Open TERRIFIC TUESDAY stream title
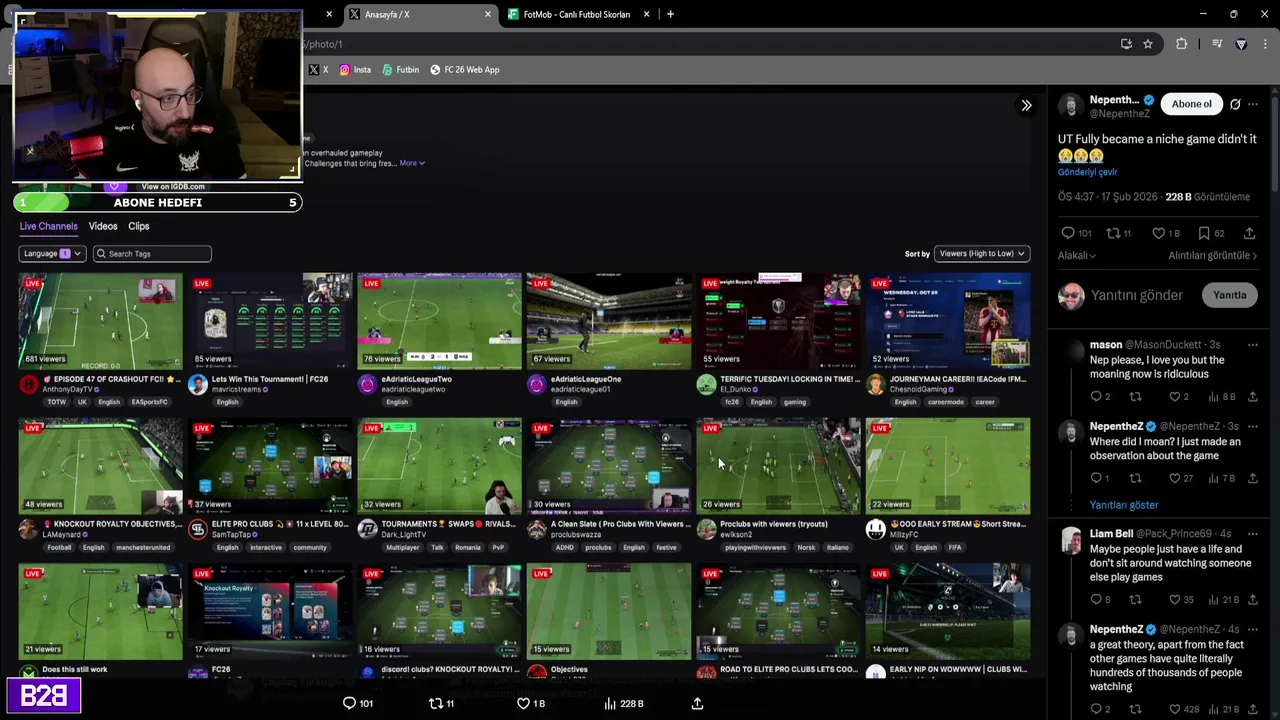 pyautogui.click(x=790, y=379)
